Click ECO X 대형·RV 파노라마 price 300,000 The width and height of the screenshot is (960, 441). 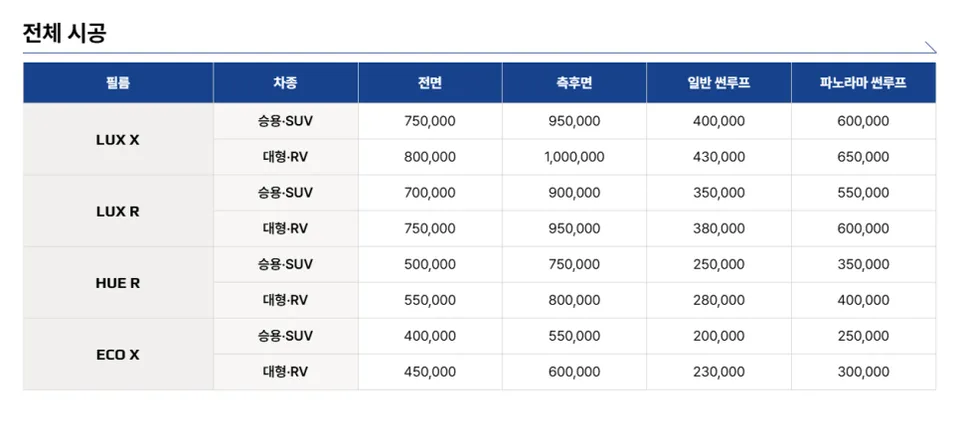tap(863, 372)
